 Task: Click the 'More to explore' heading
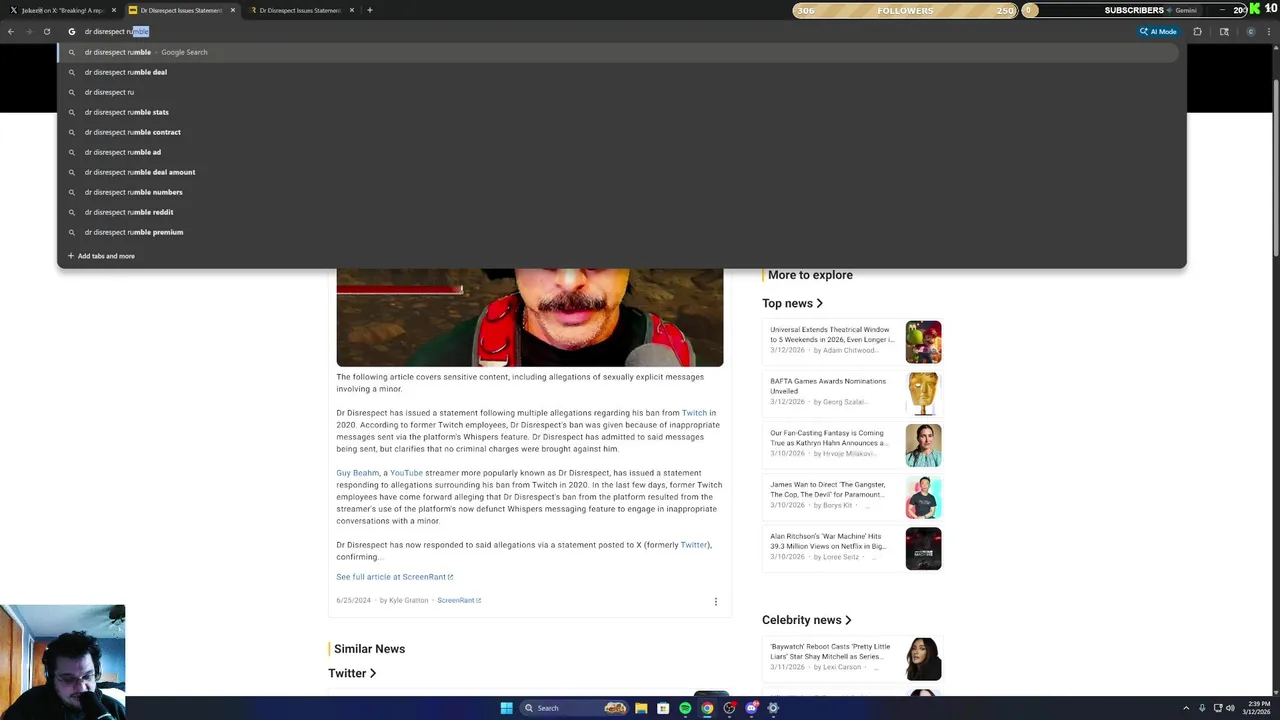pyautogui.click(x=810, y=275)
